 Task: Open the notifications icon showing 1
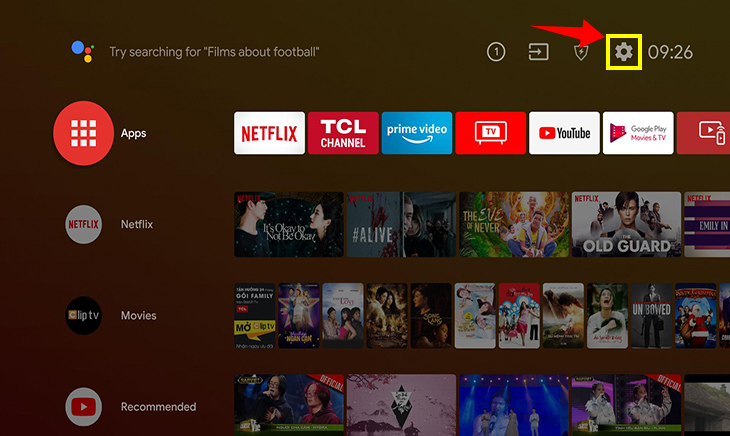click(496, 52)
